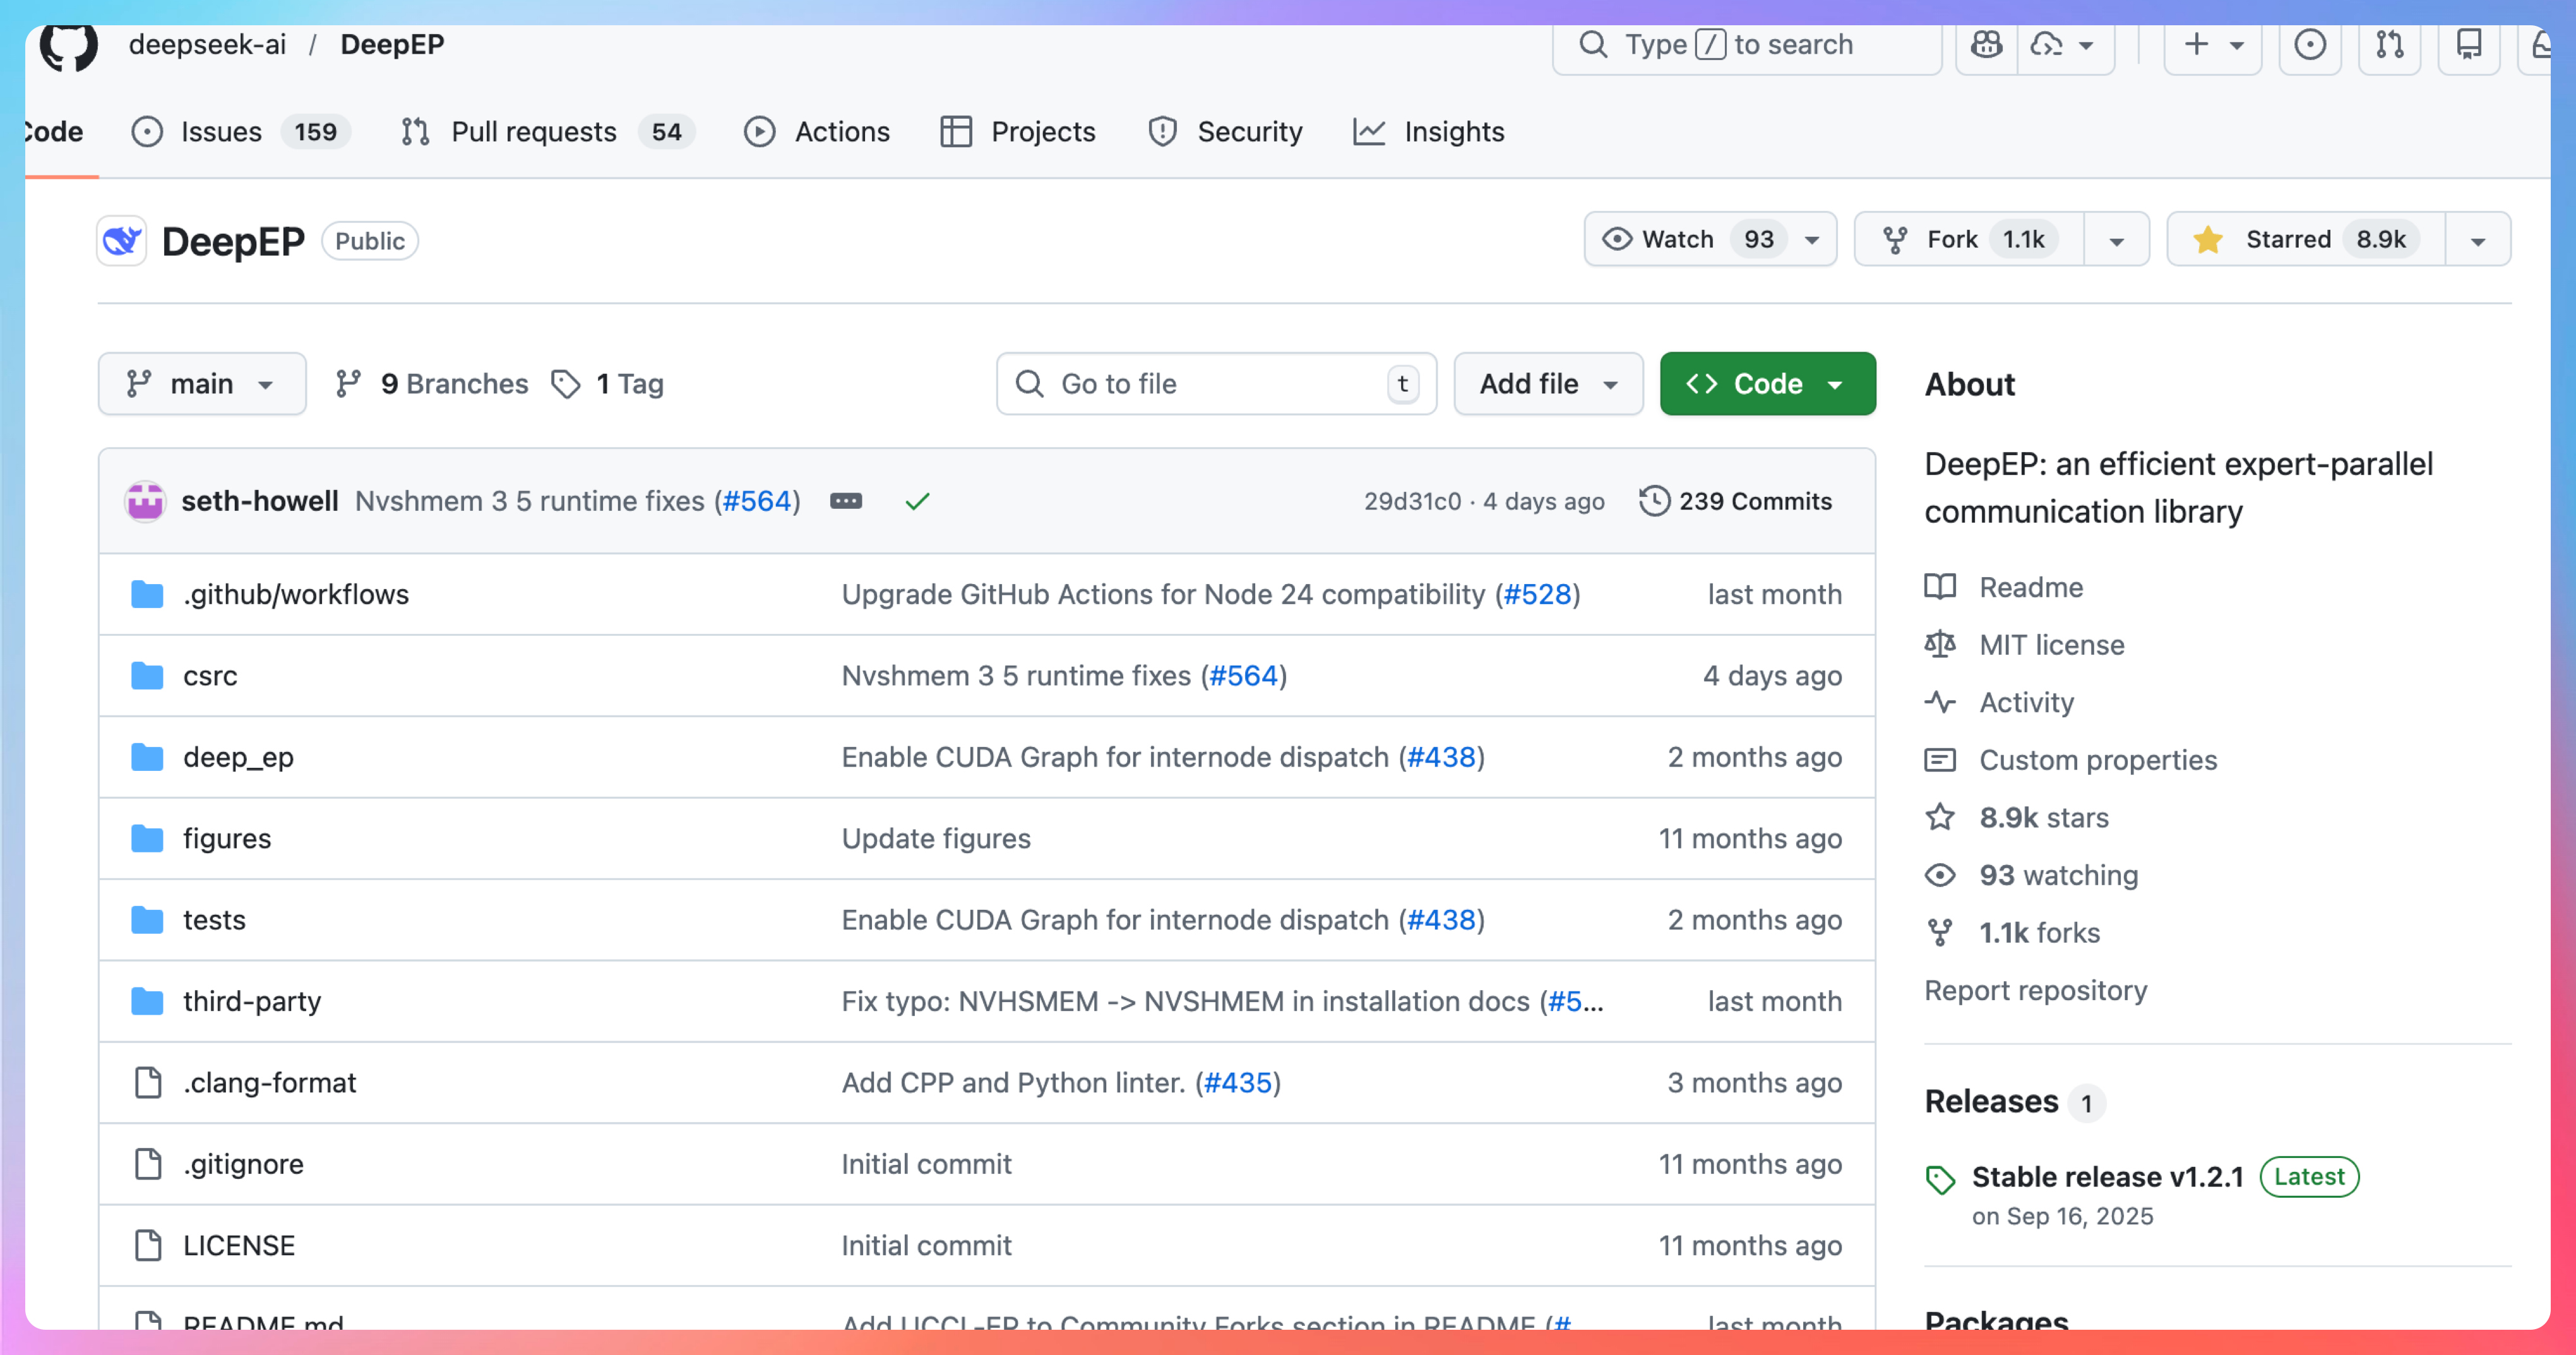Image resolution: width=2576 pixels, height=1355 pixels.
Task: Open the csrc folder
Action: point(210,676)
